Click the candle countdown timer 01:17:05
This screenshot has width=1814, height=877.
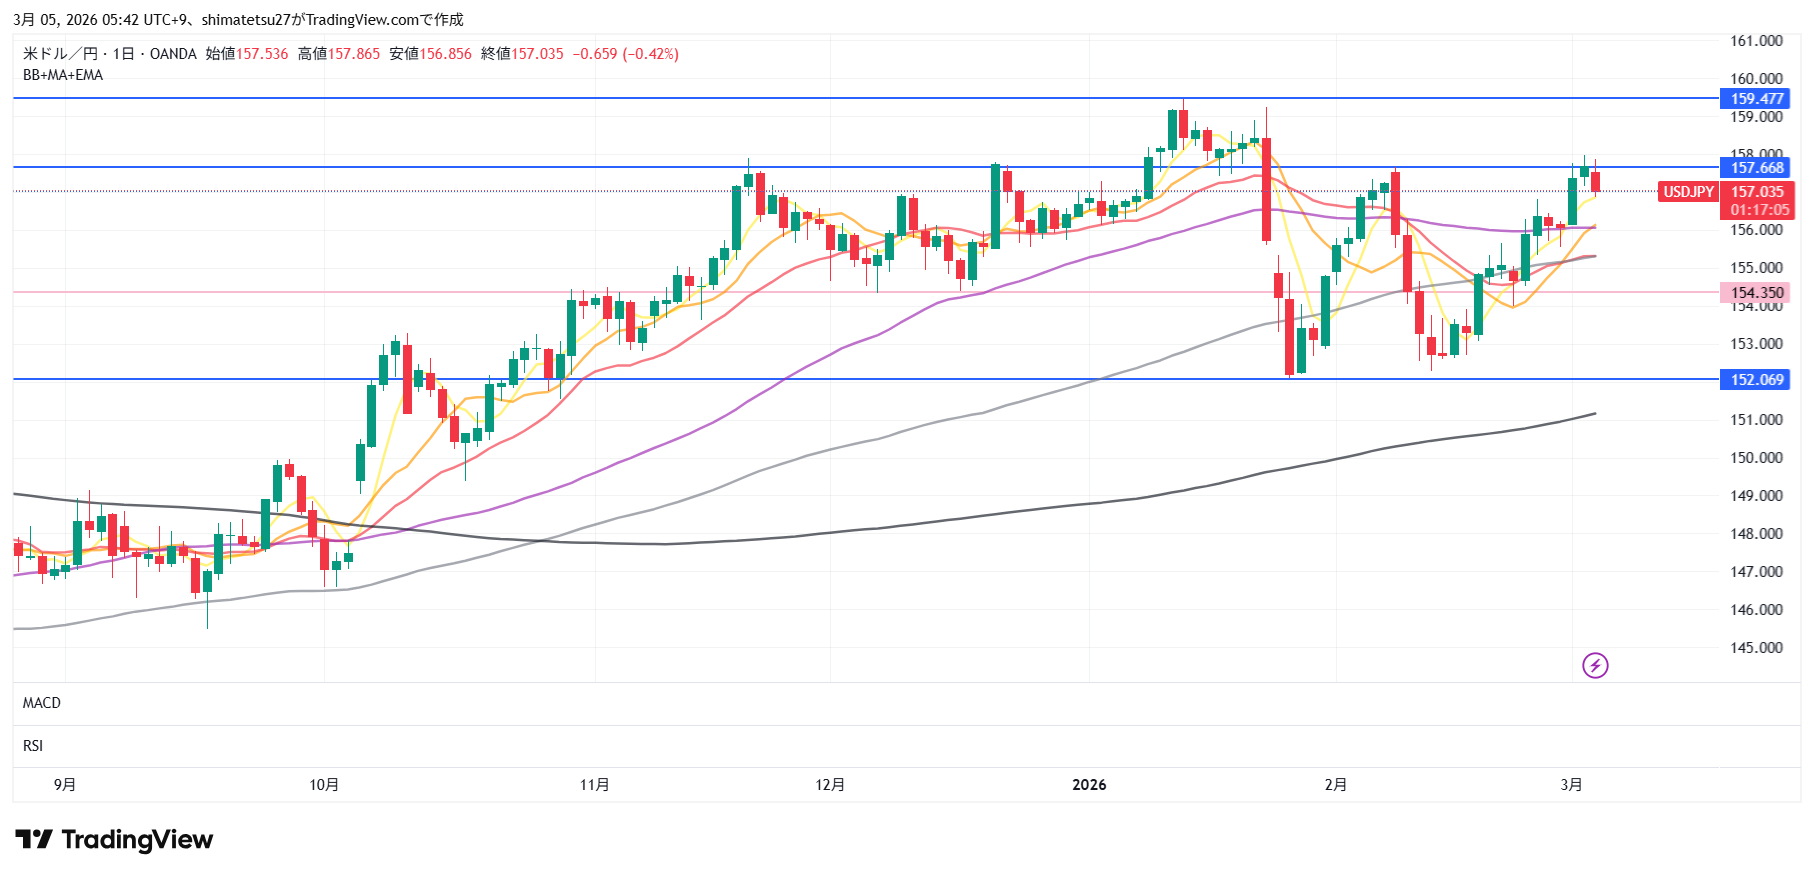pyautogui.click(x=1759, y=210)
